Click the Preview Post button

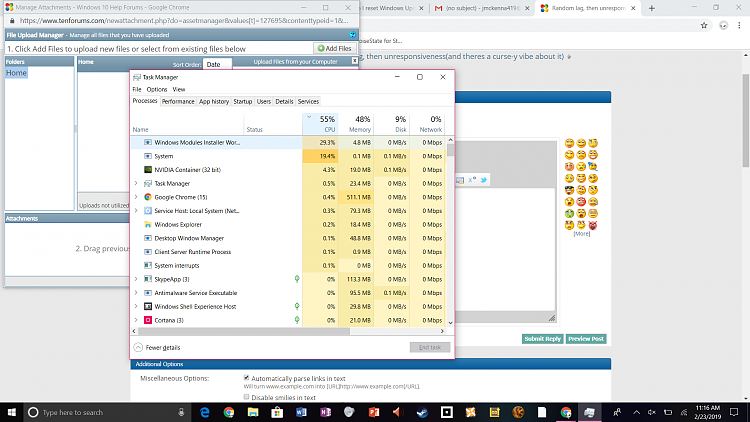pos(586,339)
